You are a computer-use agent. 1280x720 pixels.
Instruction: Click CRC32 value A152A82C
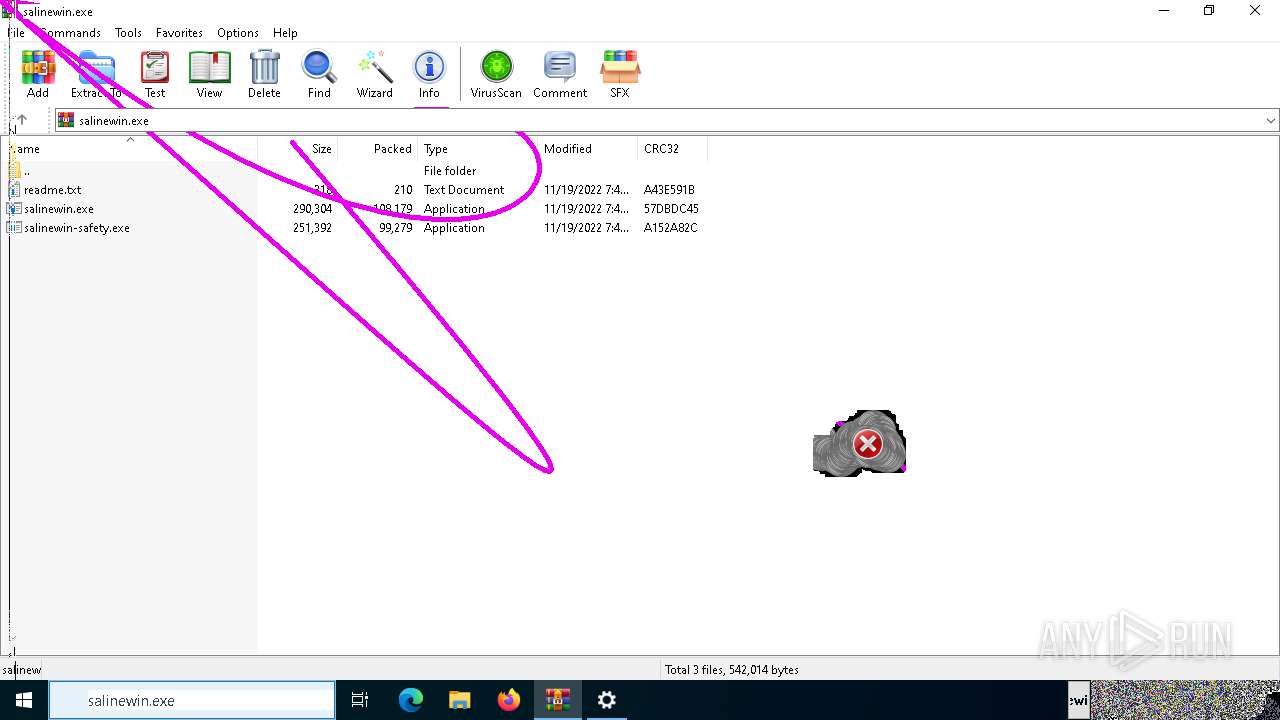671,228
